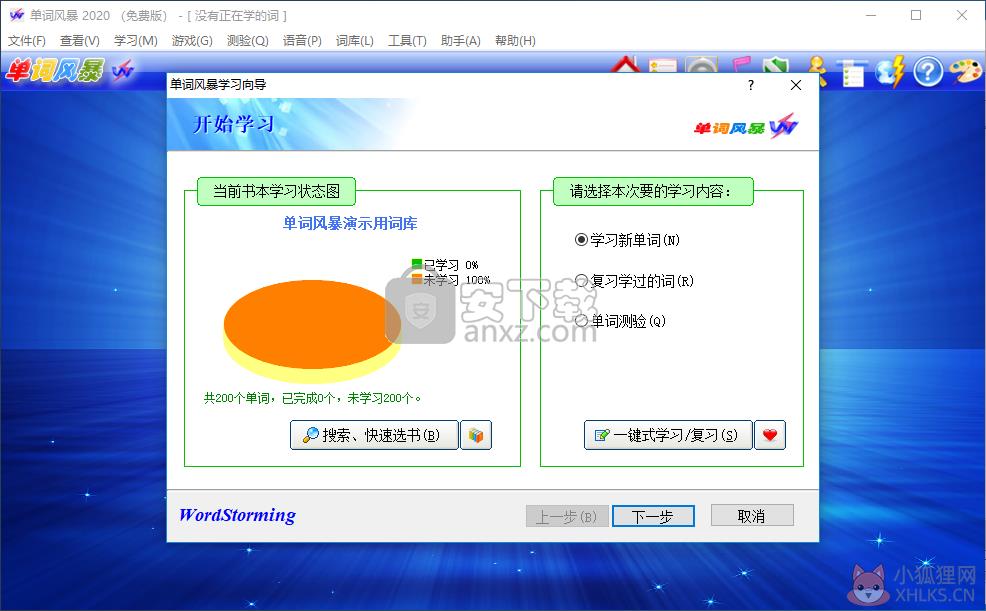Click the disabled 上一步(B) button
The height and width of the screenshot is (611, 986).
point(567,516)
